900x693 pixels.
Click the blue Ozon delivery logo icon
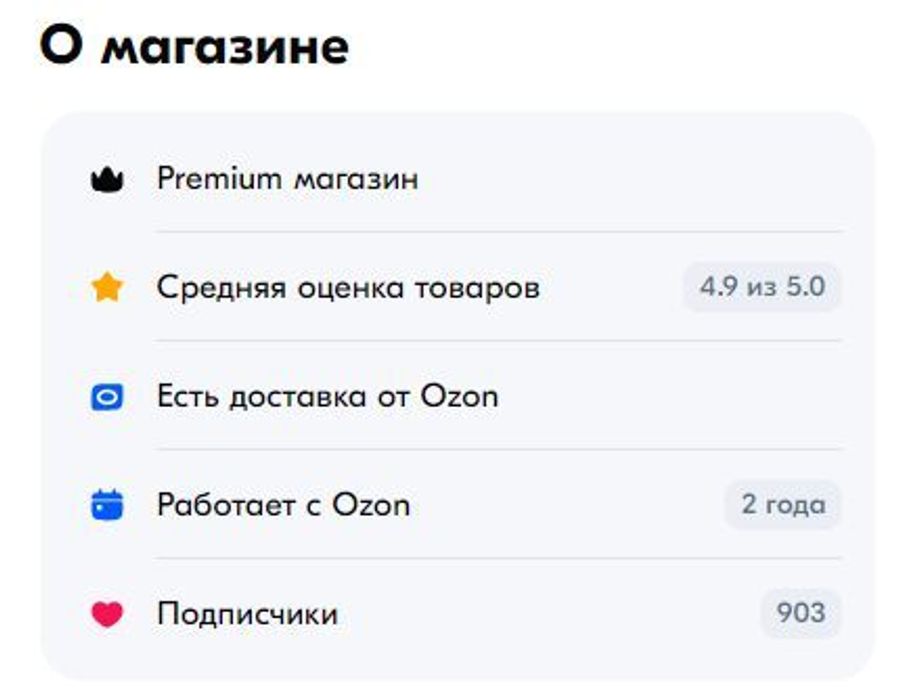pos(105,394)
